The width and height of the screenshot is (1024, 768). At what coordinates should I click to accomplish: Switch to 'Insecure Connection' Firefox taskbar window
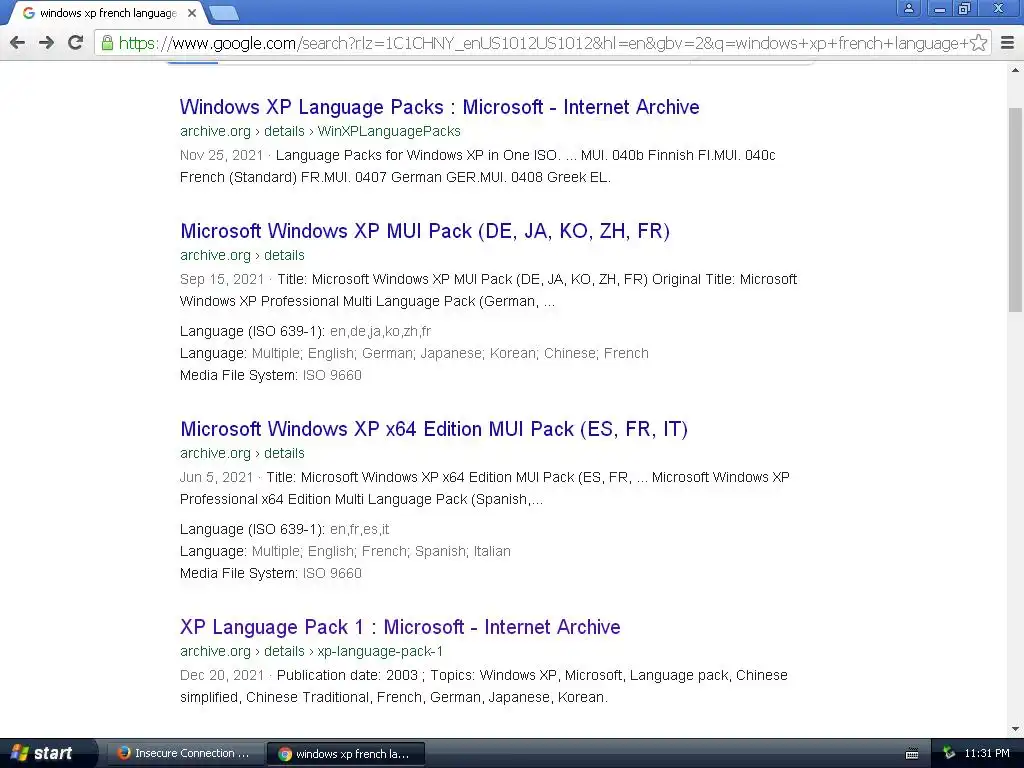pyautogui.click(x=185, y=753)
